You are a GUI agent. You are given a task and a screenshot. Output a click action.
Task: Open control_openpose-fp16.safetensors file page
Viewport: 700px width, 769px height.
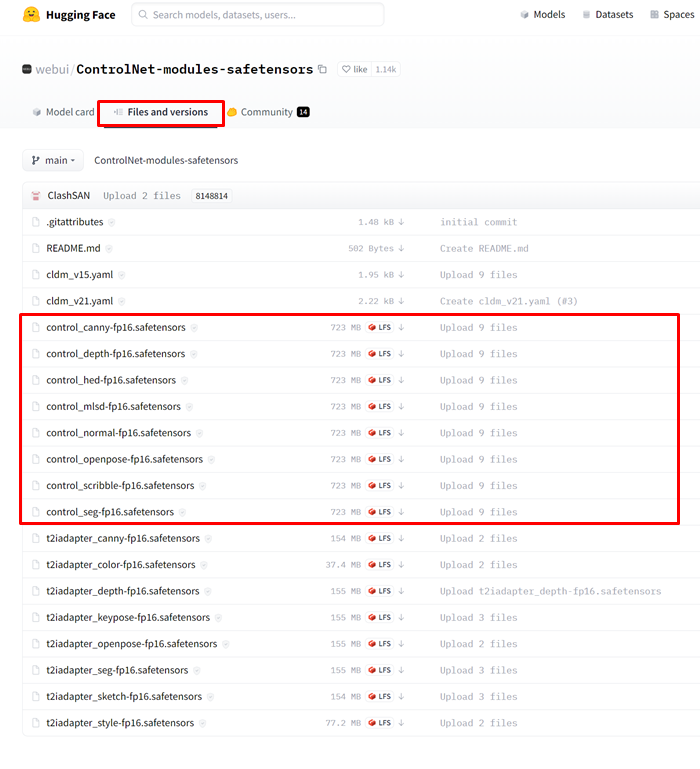tap(125, 459)
